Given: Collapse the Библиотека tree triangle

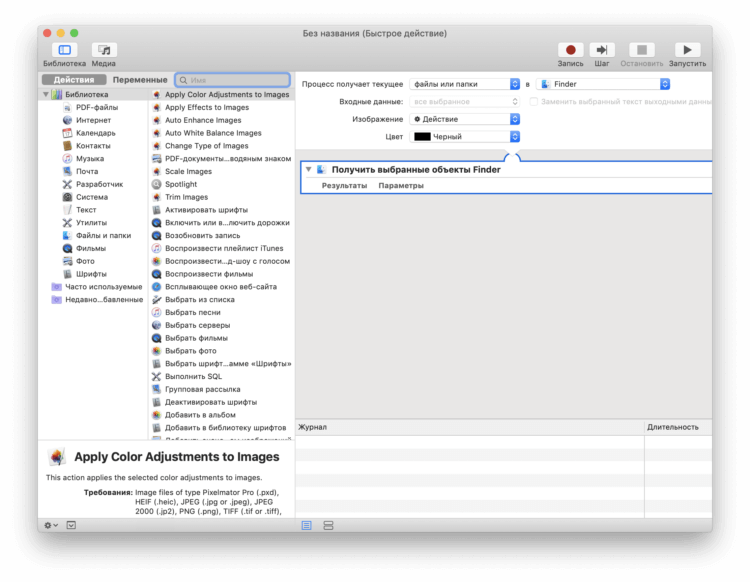Looking at the screenshot, I should pos(46,94).
